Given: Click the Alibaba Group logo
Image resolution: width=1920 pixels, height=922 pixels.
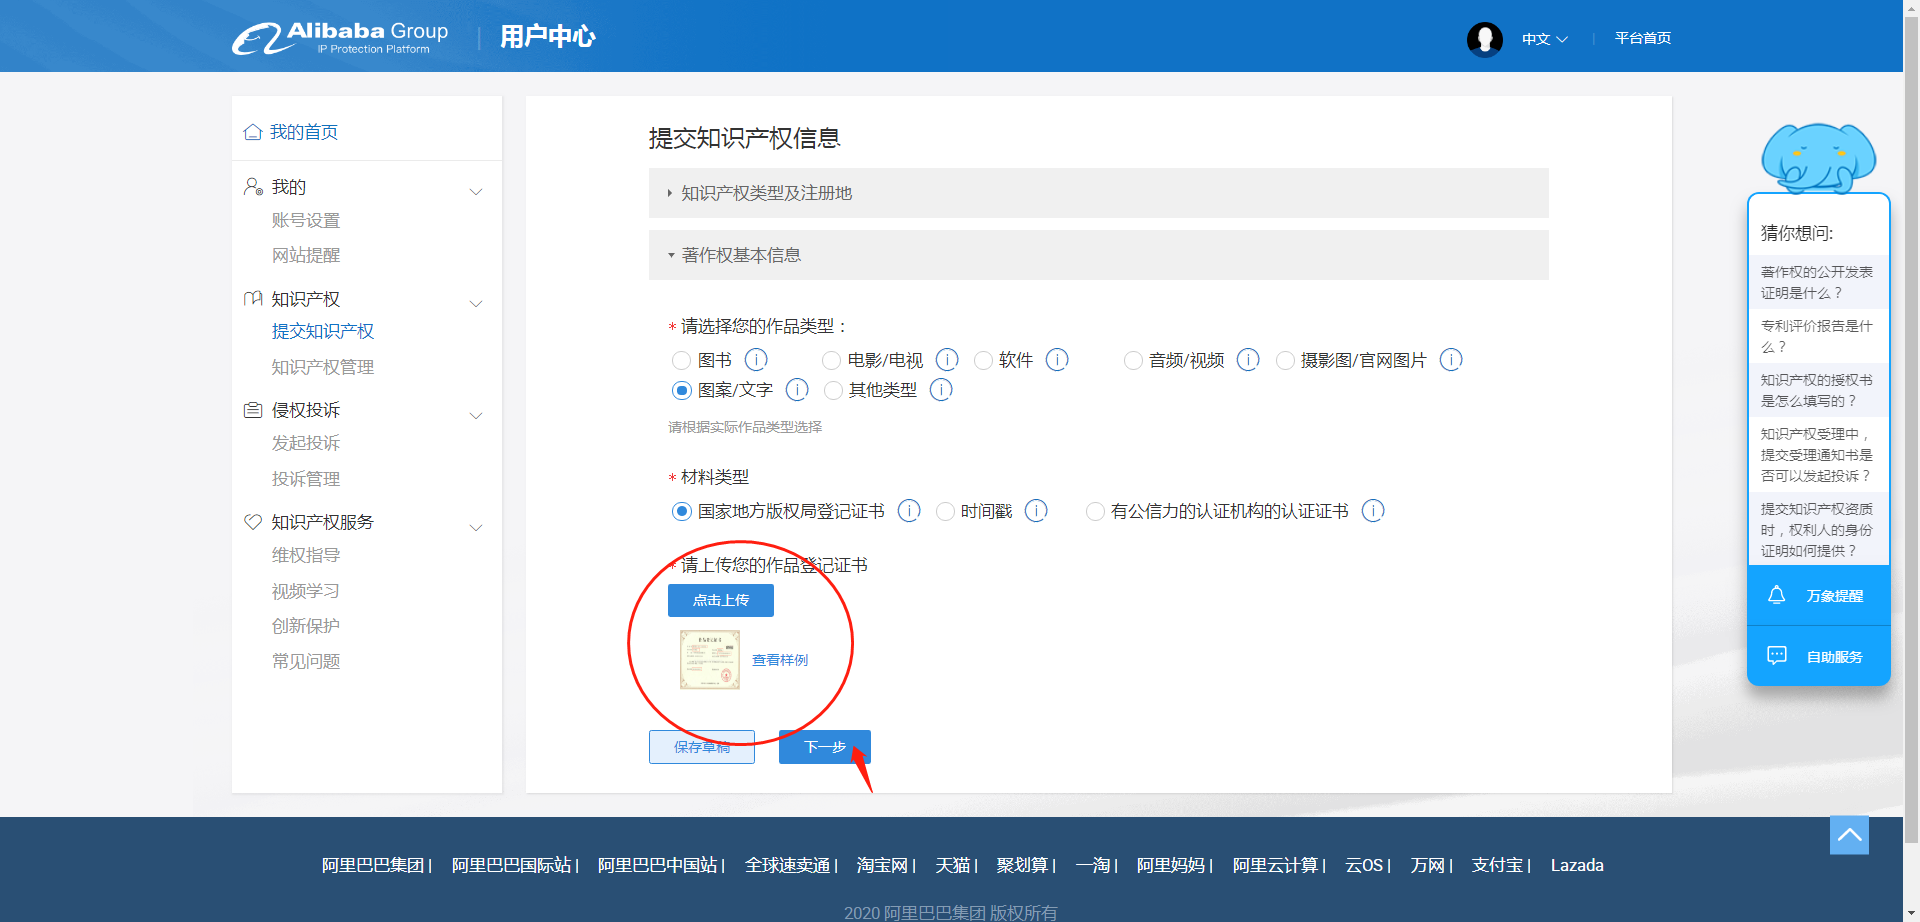Looking at the screenshot, I should coord(340,38).
